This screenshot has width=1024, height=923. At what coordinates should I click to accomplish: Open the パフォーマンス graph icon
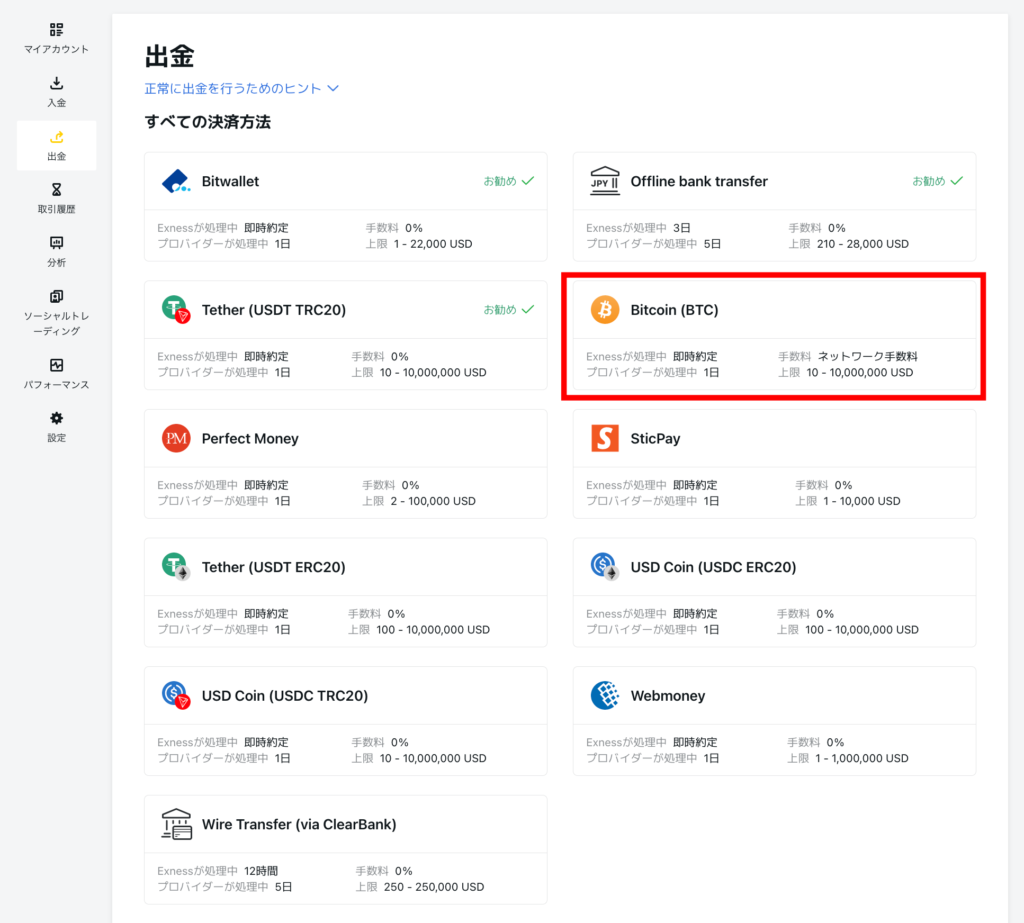pyautogui.click(x=56, y=364)
